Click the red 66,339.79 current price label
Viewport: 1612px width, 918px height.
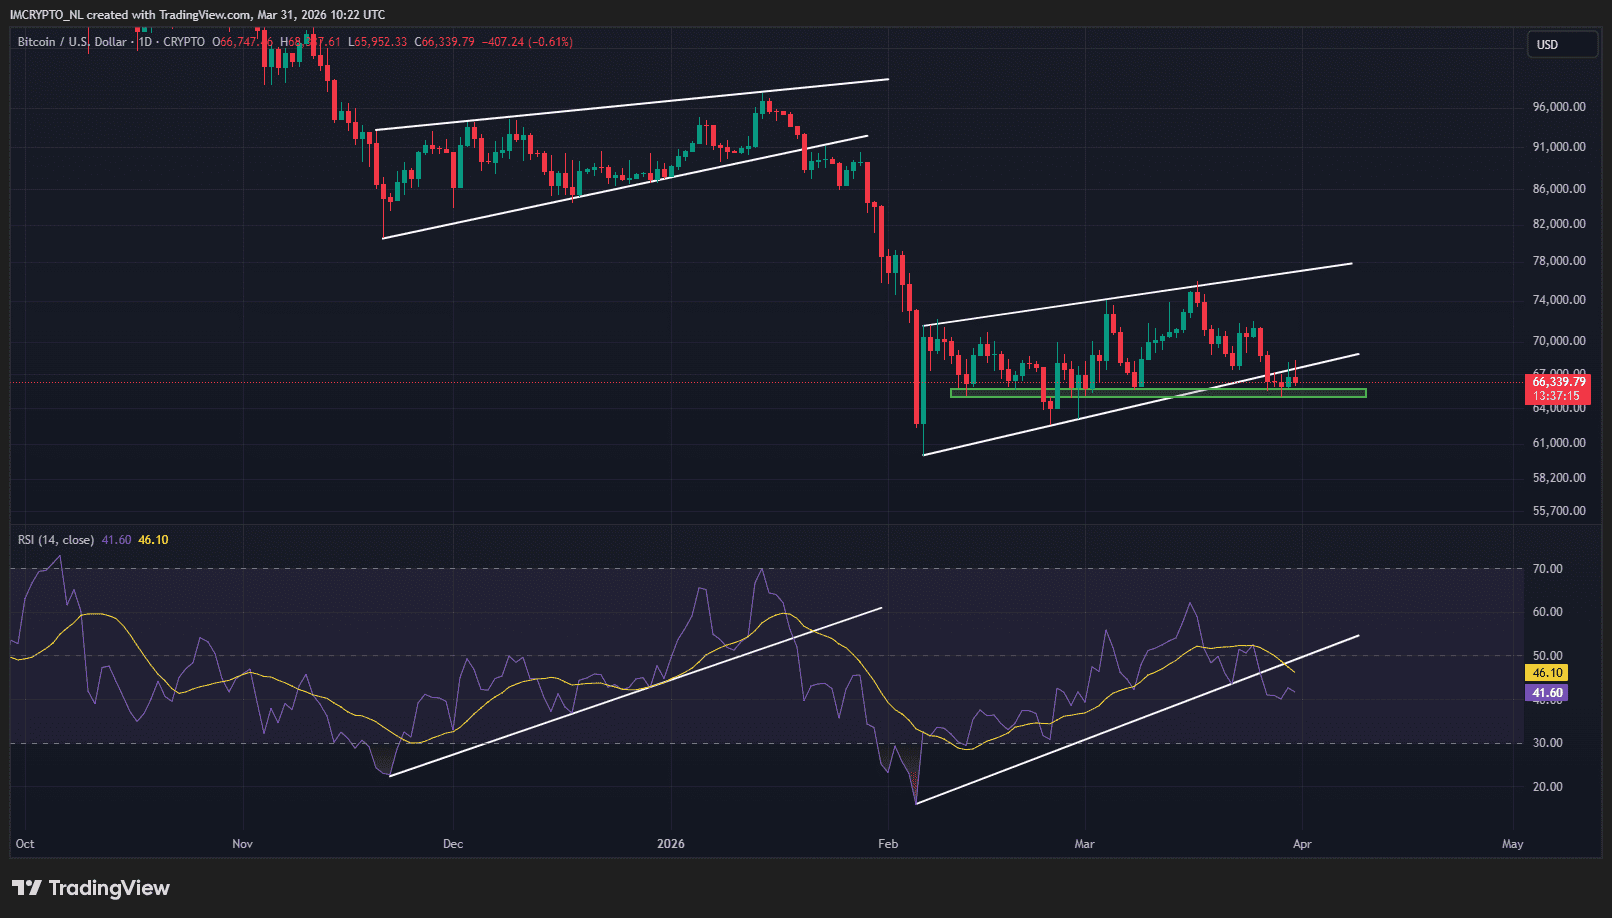pos(1558,382)
